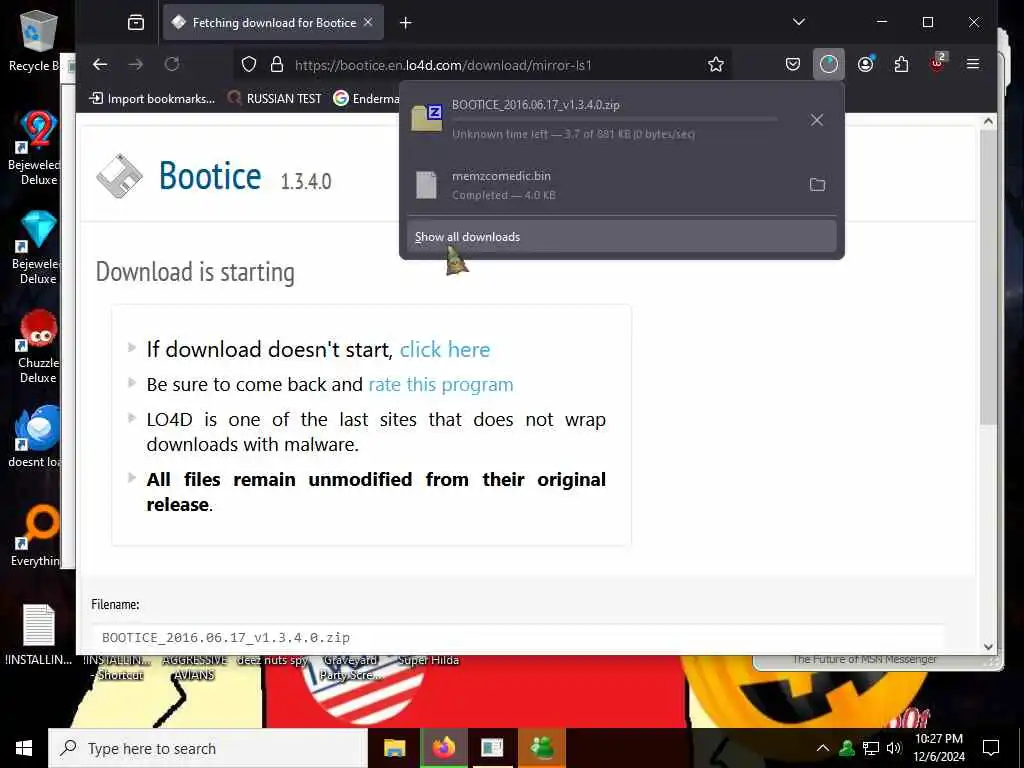Screen dimensions: 1024x768
Task: Open the RUSSIAN TEST bookmark
Action: coord(274,99)
